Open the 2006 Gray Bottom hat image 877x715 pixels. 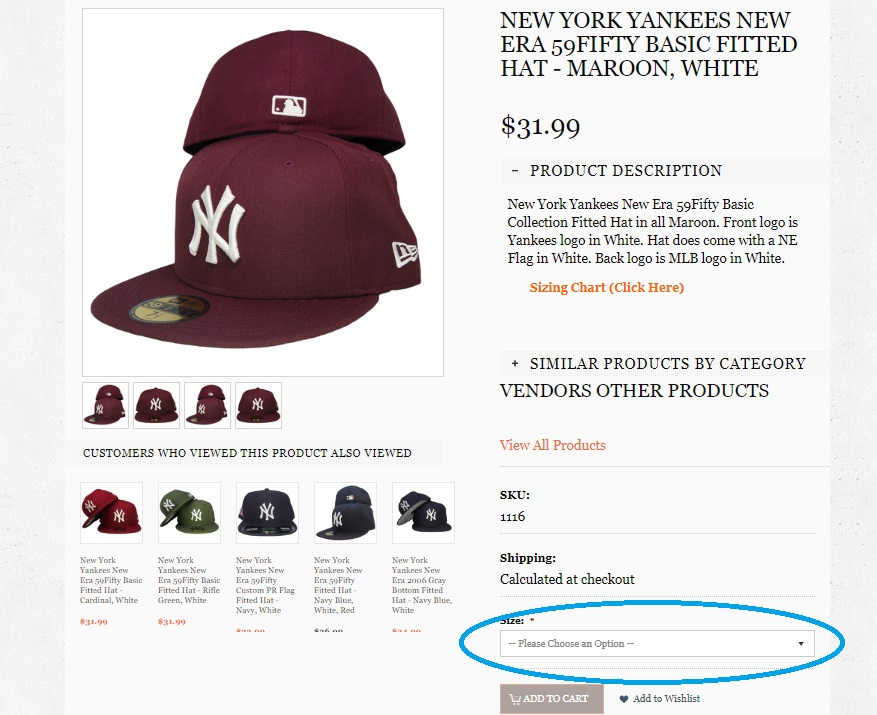pyautogui.click(x=423, y=513)
